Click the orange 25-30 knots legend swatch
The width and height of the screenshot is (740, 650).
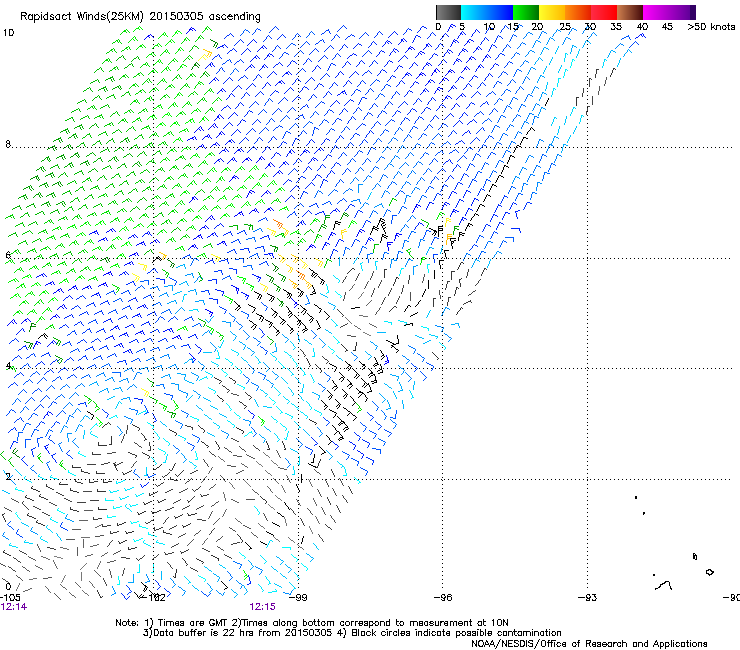(578, 12)
